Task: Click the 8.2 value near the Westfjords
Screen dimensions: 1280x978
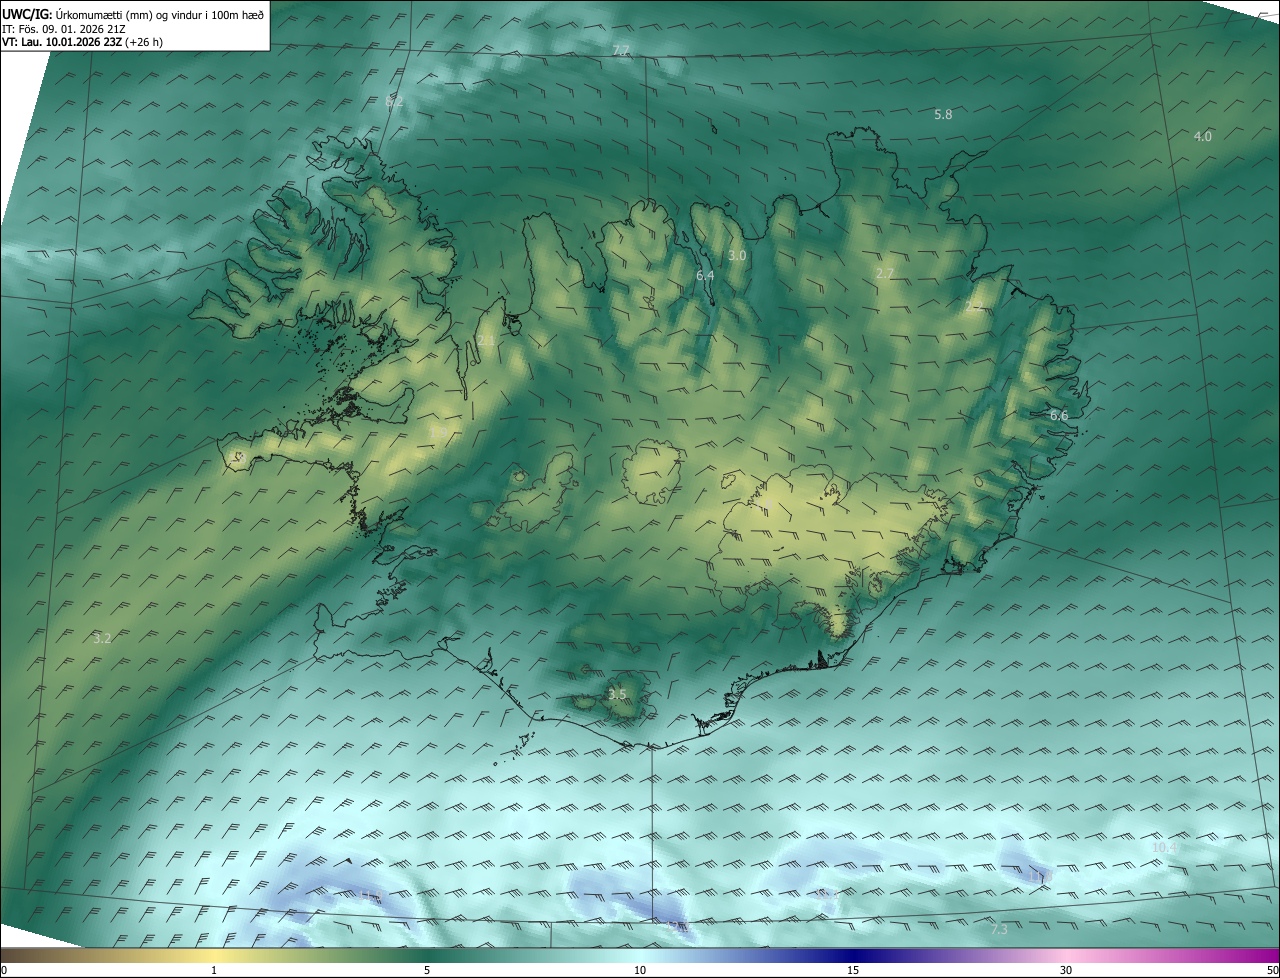Action: (x=394, y=102)
